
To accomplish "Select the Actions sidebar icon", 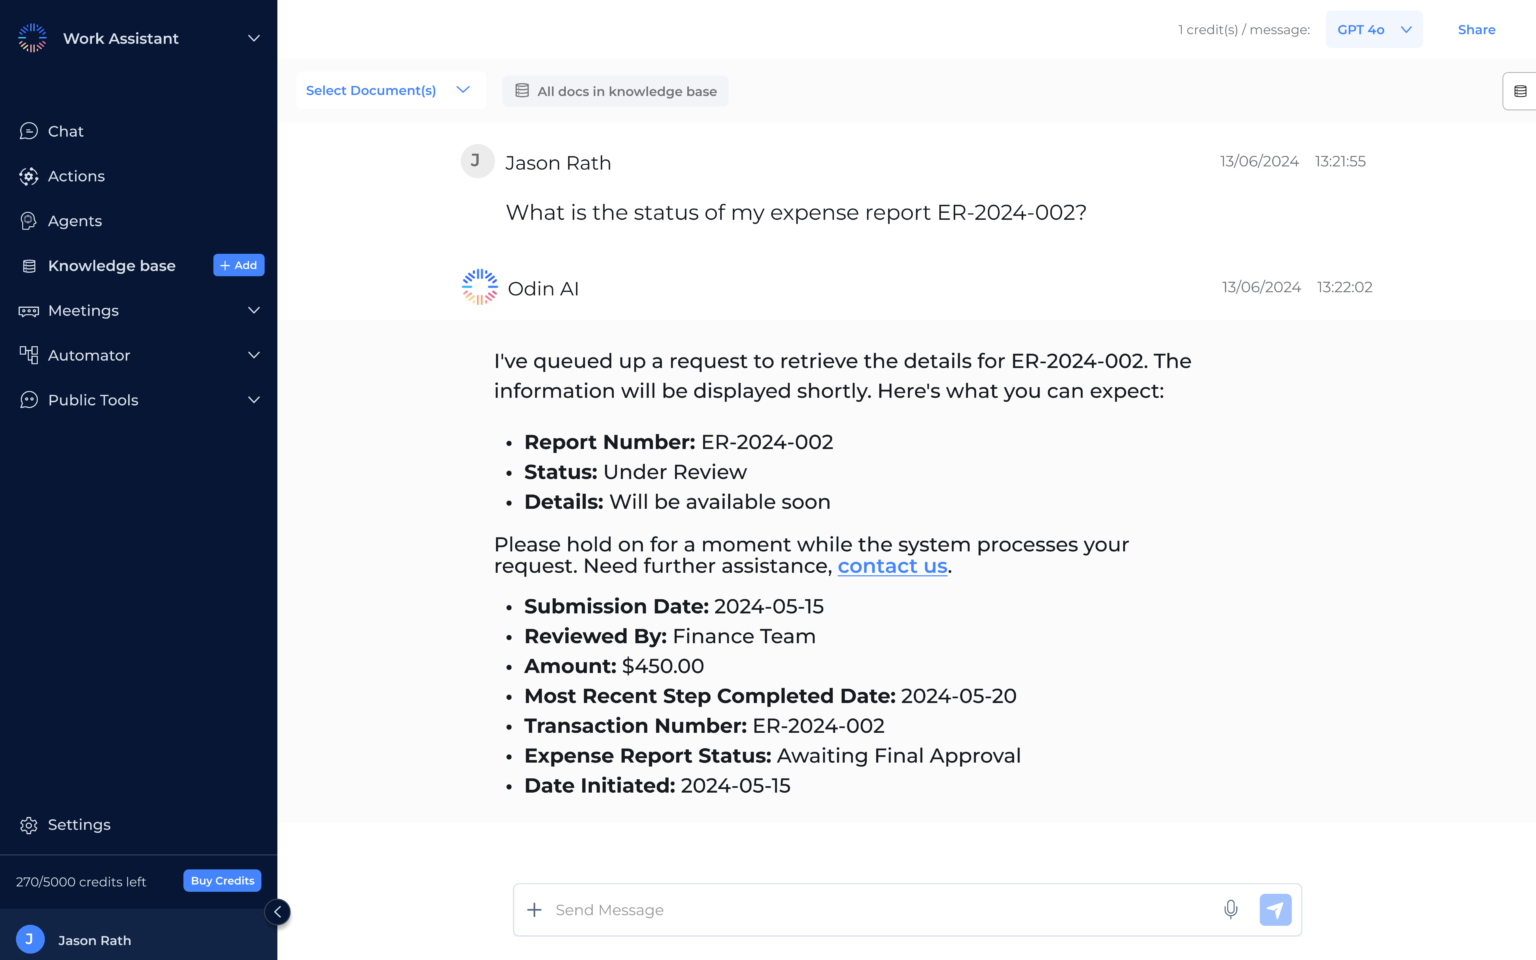I will (29, 176).
